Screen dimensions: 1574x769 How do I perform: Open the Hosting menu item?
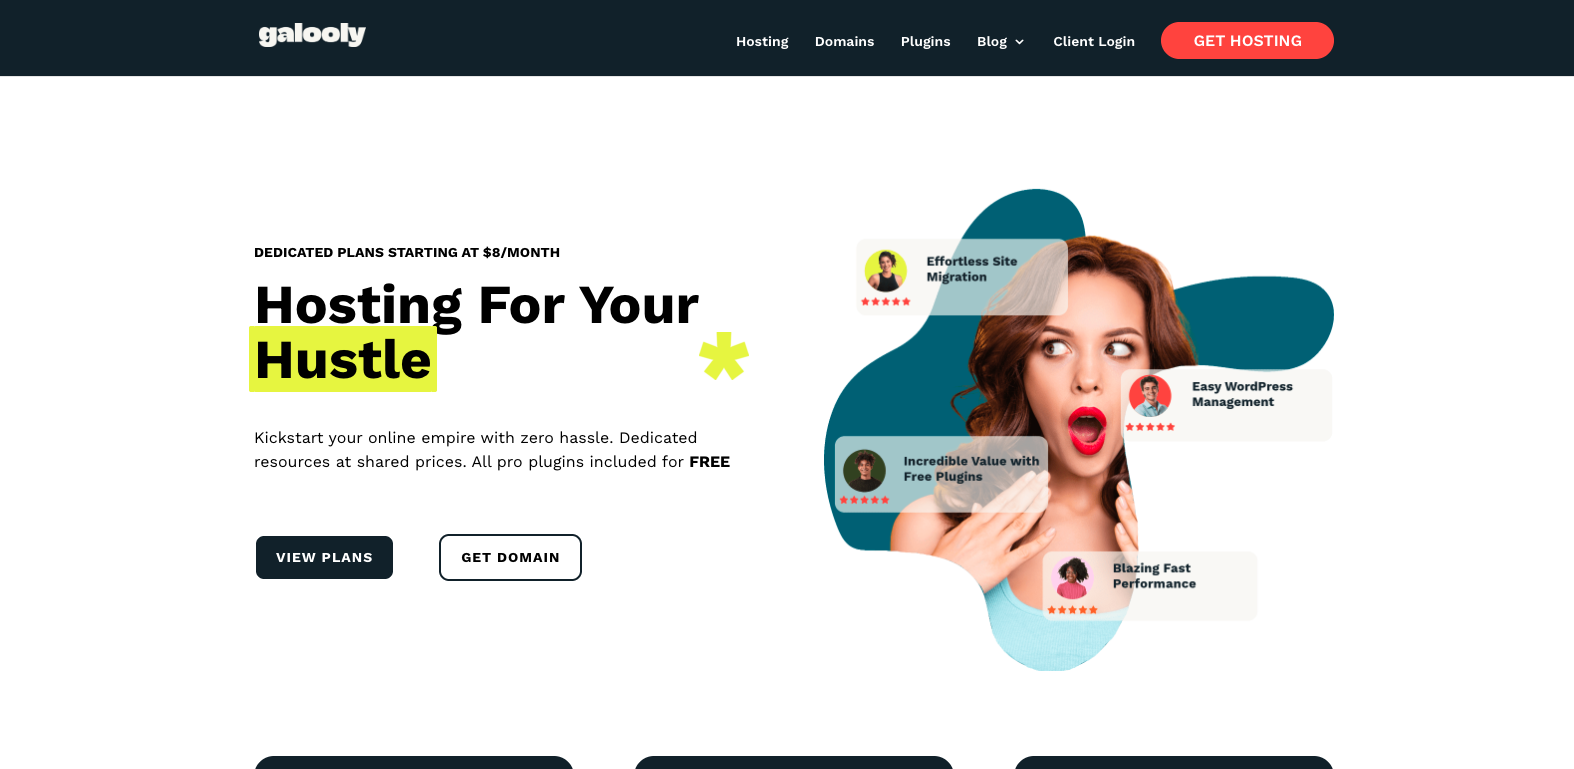point(762,41)
